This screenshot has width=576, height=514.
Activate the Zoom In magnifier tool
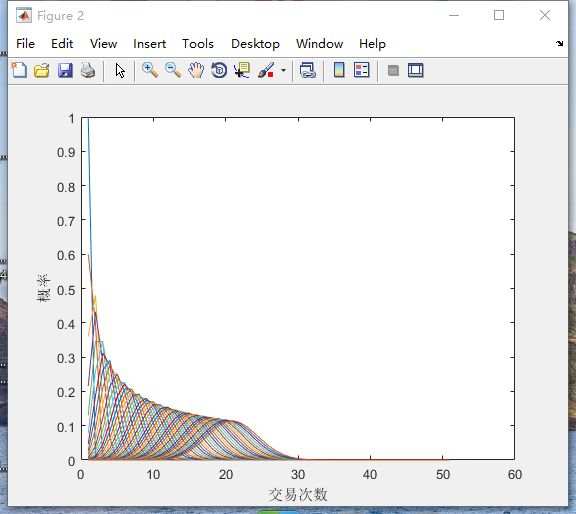pos(150,70)
